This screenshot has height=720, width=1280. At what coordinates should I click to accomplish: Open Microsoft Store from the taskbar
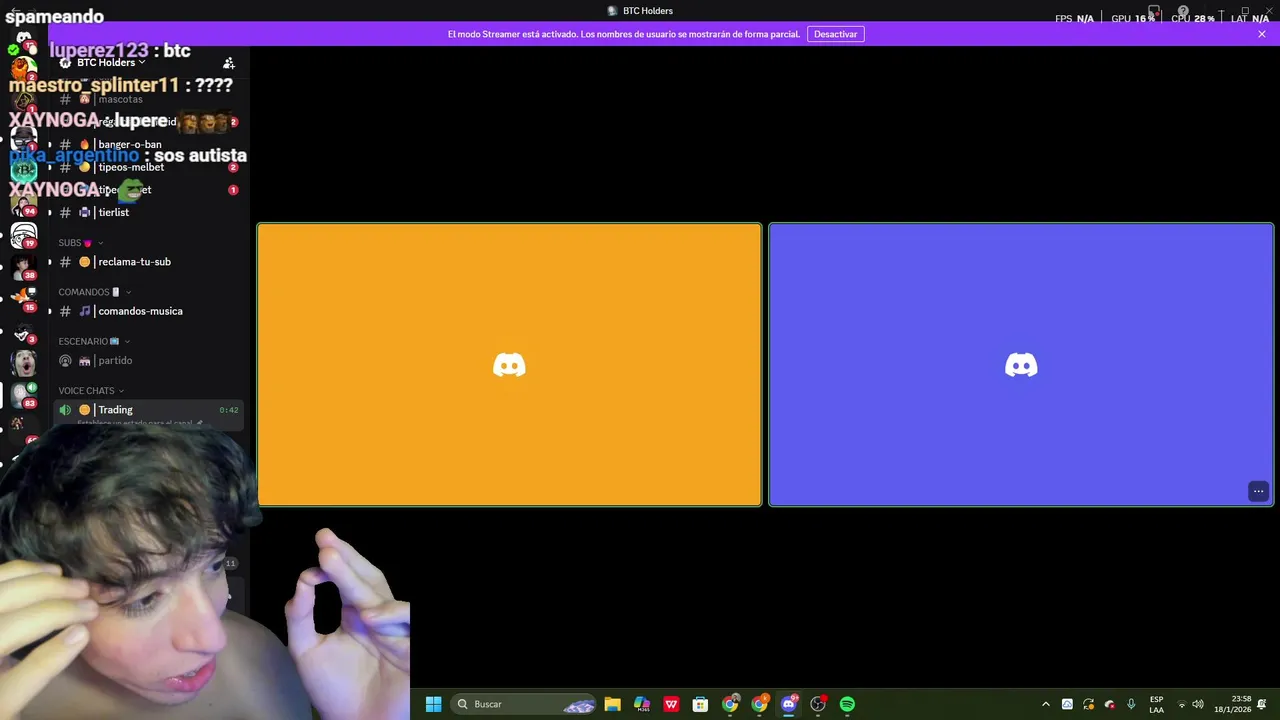pos(701,704)
